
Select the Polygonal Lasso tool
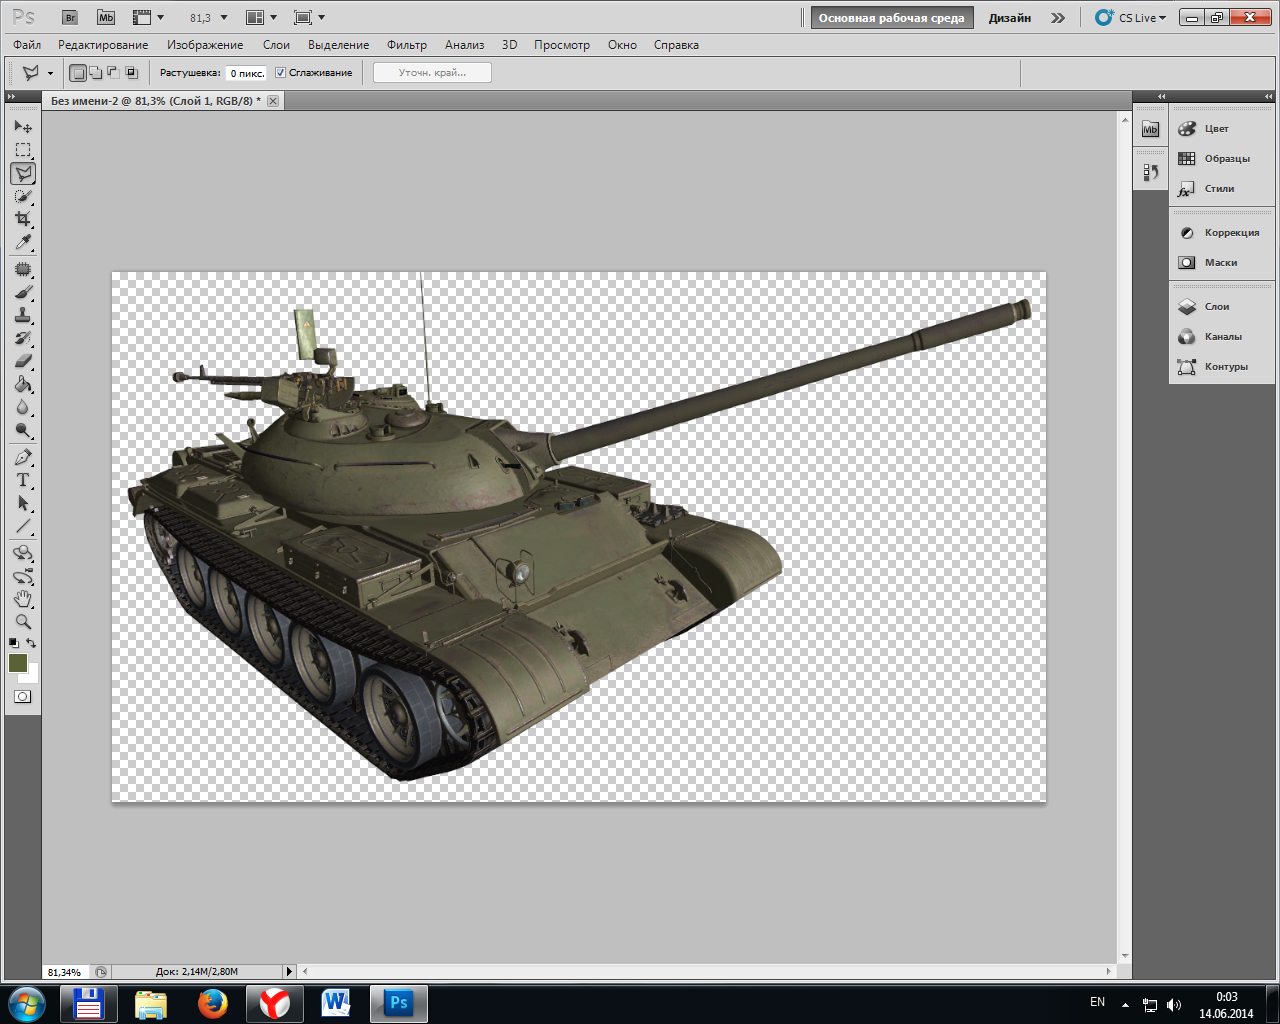(23, 174)
